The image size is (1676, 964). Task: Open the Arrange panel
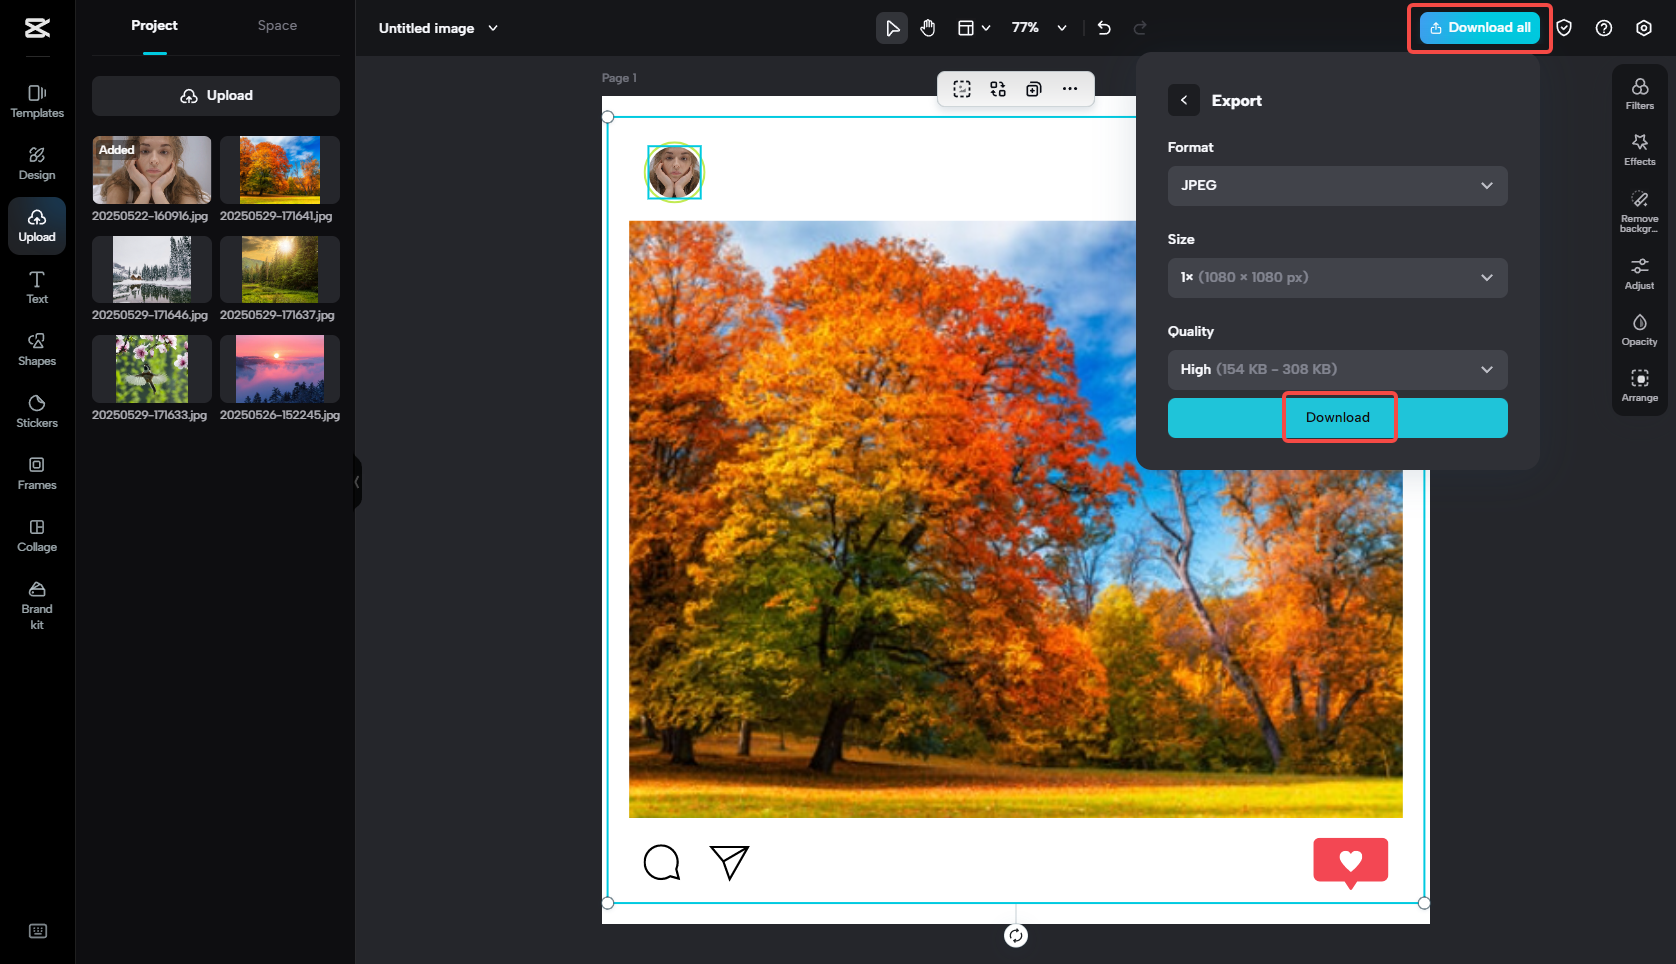pos(1639,385)
